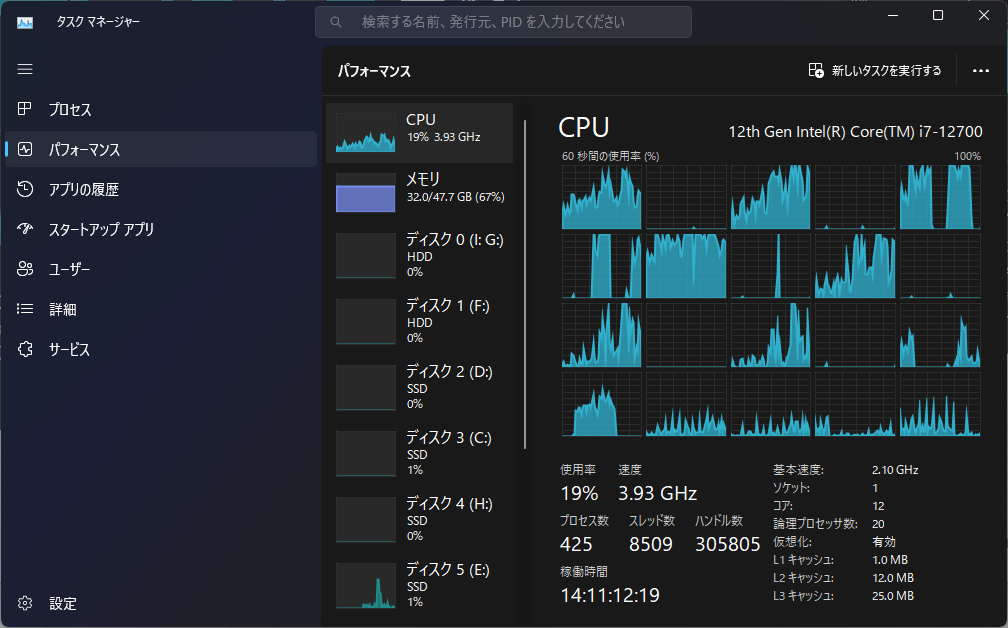Select ディスク 5 (E:) entry
The image size is (1008, 628).
point(420,586)
